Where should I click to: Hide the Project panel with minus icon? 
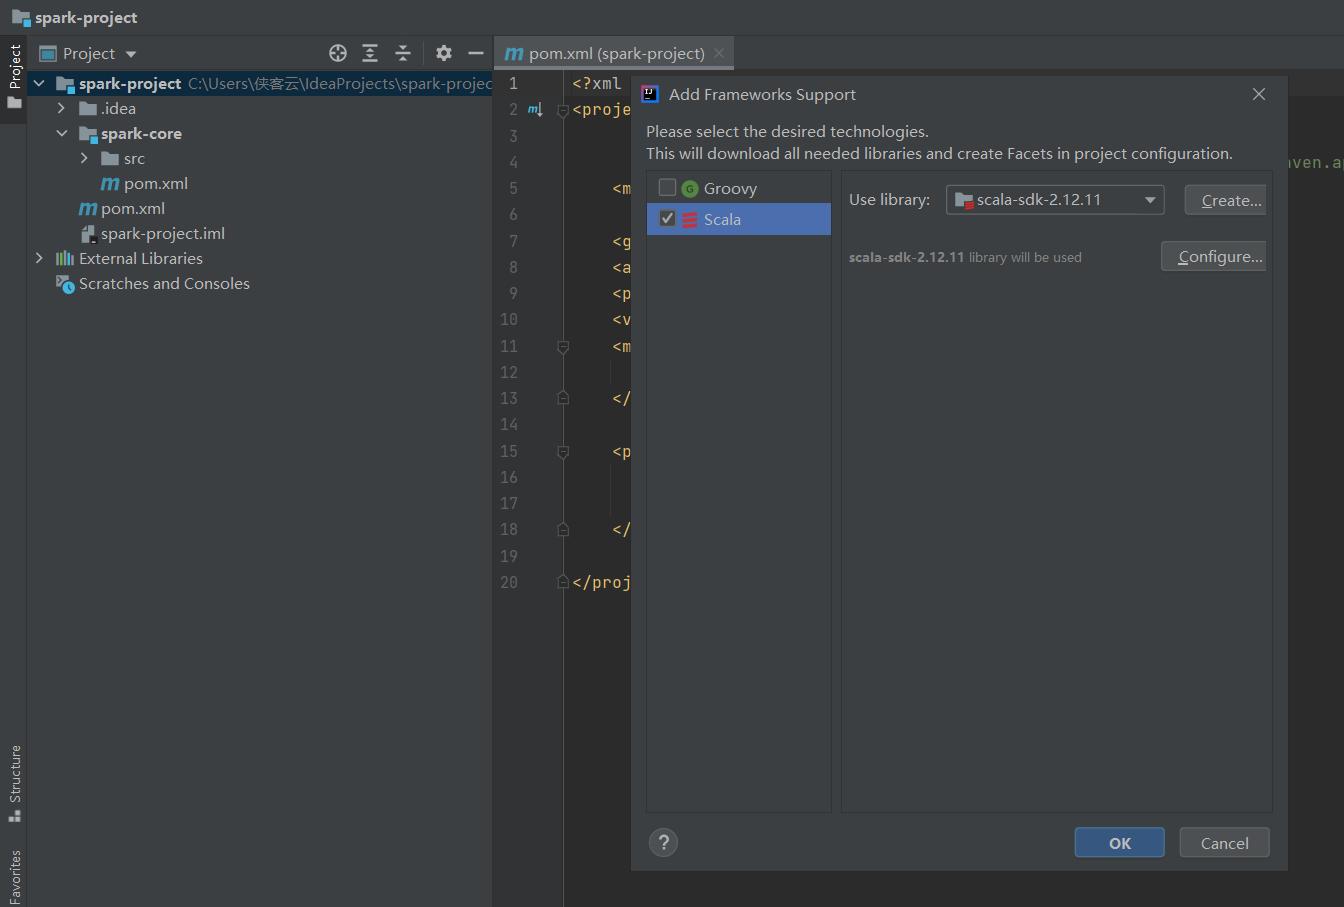[476, 53]
